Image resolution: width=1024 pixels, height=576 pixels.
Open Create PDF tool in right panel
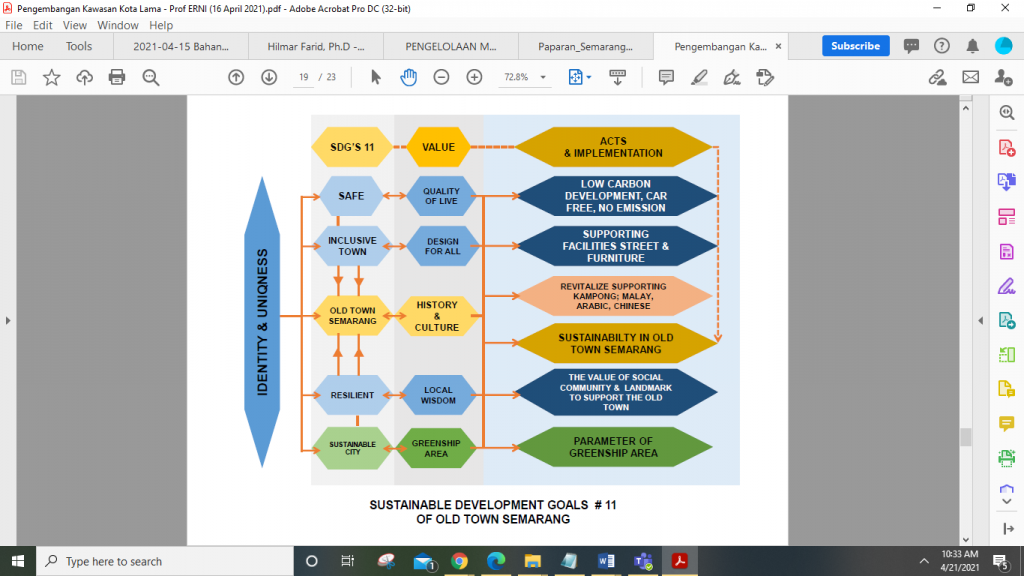coord(1006,148)
